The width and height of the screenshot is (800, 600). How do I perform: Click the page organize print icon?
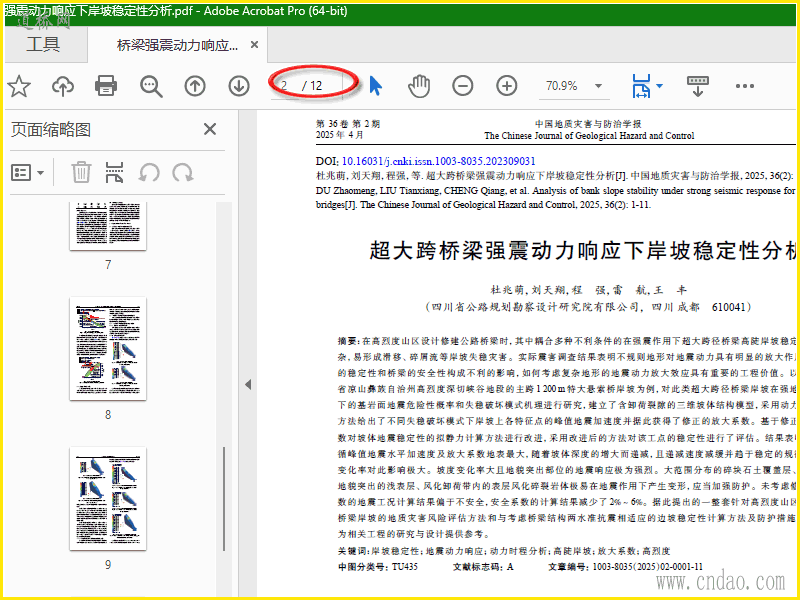pyautogui.click(x=114, y=172)
